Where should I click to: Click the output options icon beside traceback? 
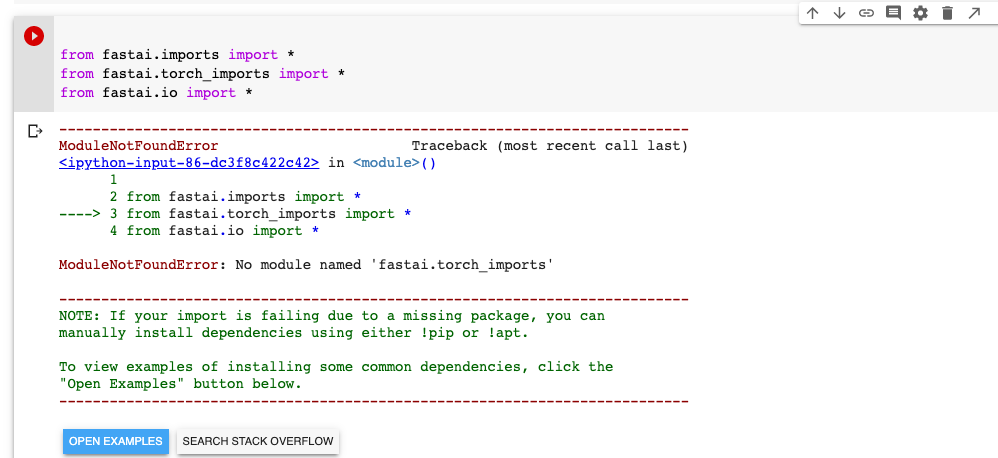(x=35, y=130)
